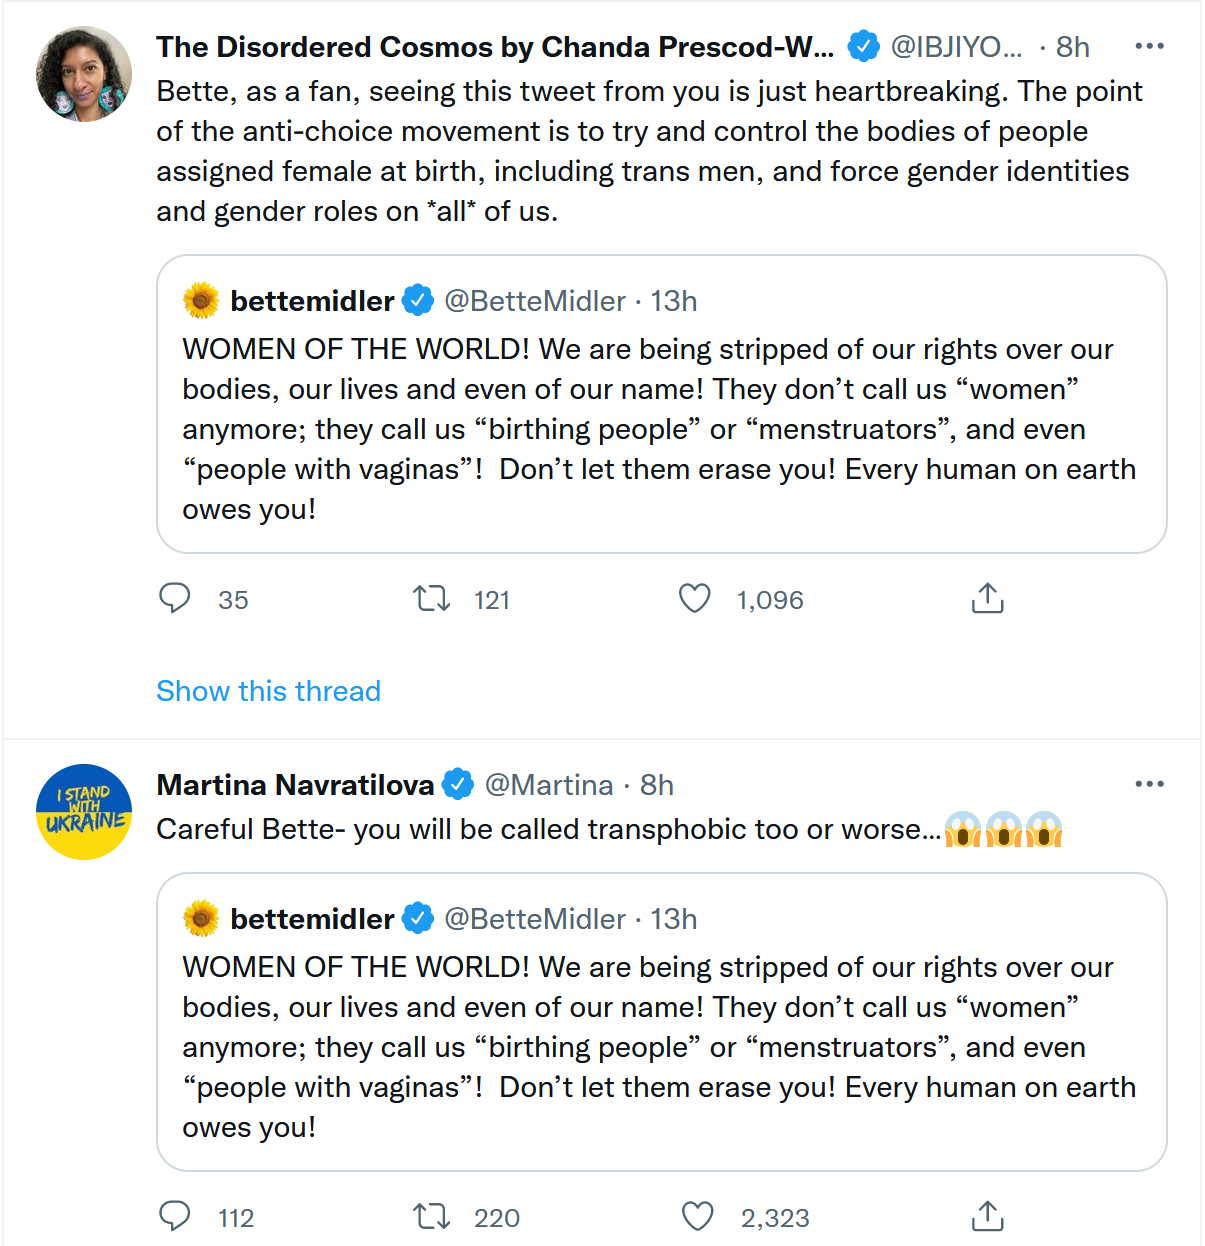Open @Martina handle link
This screenshot has width=1205, height=1246.
548,785
